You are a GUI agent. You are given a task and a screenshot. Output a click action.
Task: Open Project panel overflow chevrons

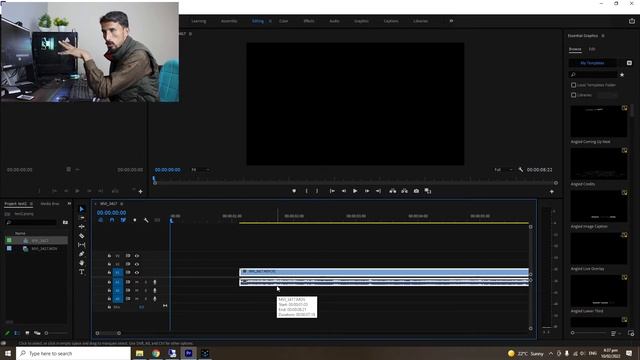pos(69,203)
